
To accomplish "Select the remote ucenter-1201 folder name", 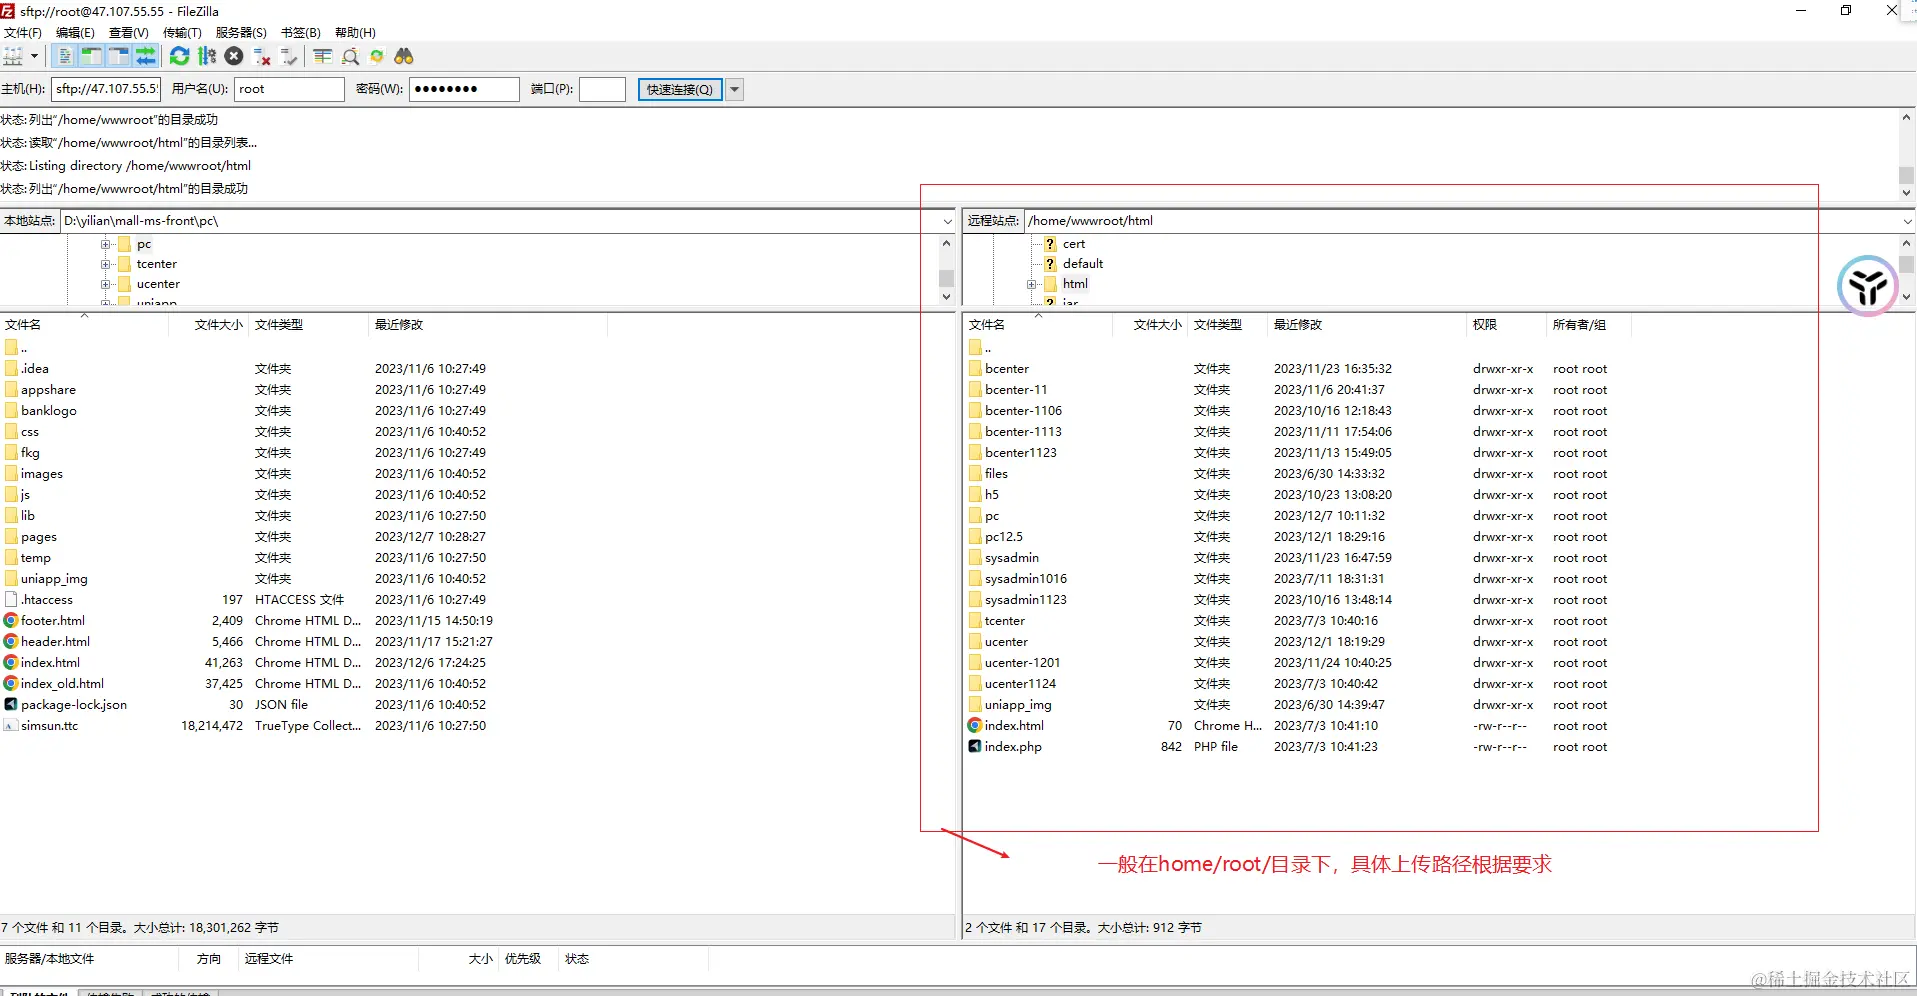I will 1022,663.
